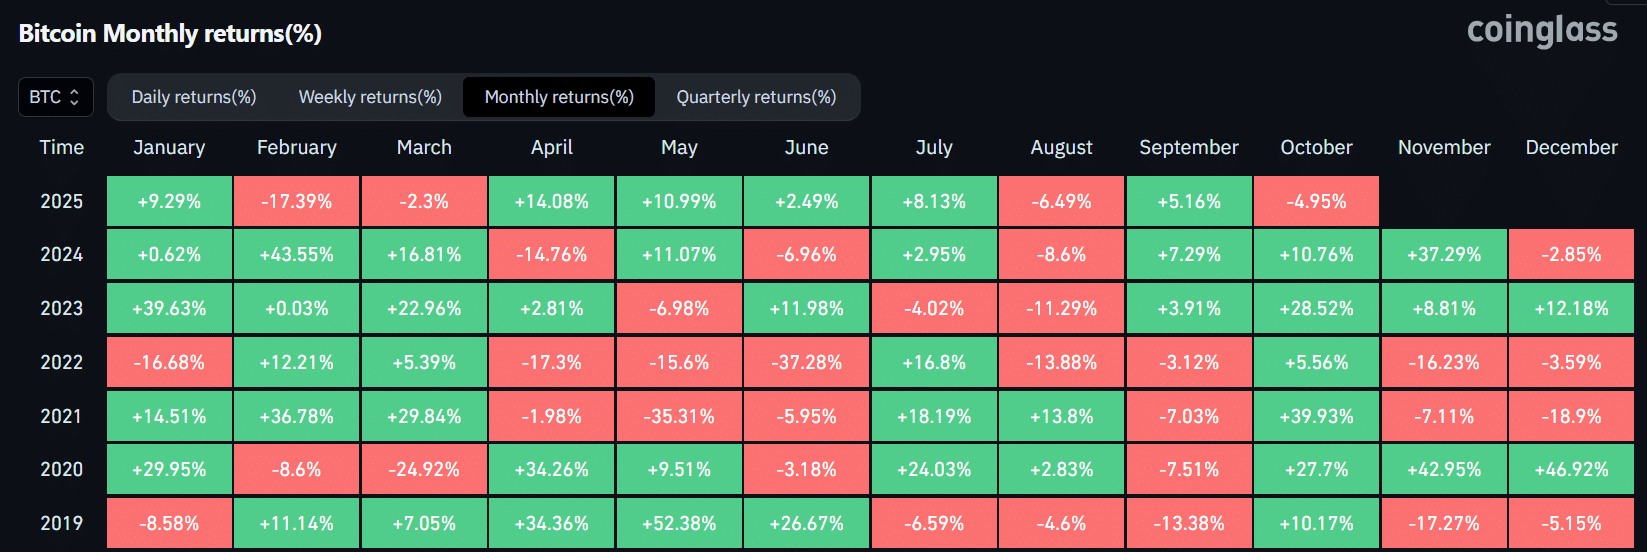The width and height of the screenshot is (1647, 552).
Task: Click the Bitcoin Monthly returns(%) title
Action: click(170, 33)
